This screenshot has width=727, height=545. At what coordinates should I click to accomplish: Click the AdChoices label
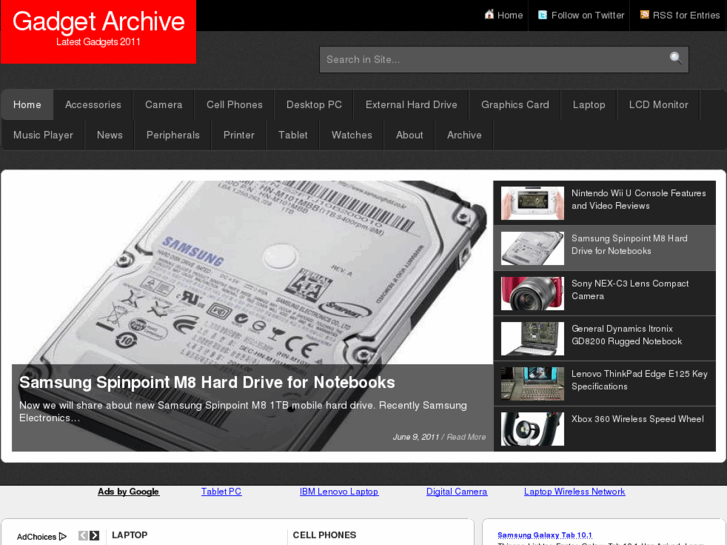[36, 537]
